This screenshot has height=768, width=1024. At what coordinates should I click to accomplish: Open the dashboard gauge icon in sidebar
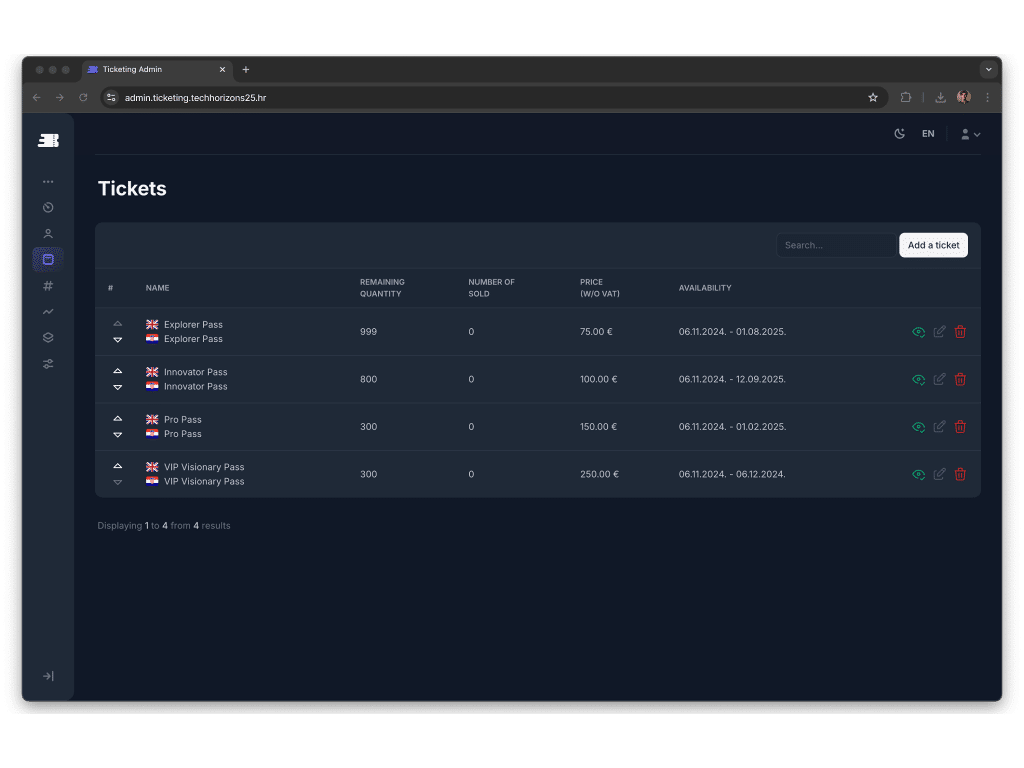point(48,208)
